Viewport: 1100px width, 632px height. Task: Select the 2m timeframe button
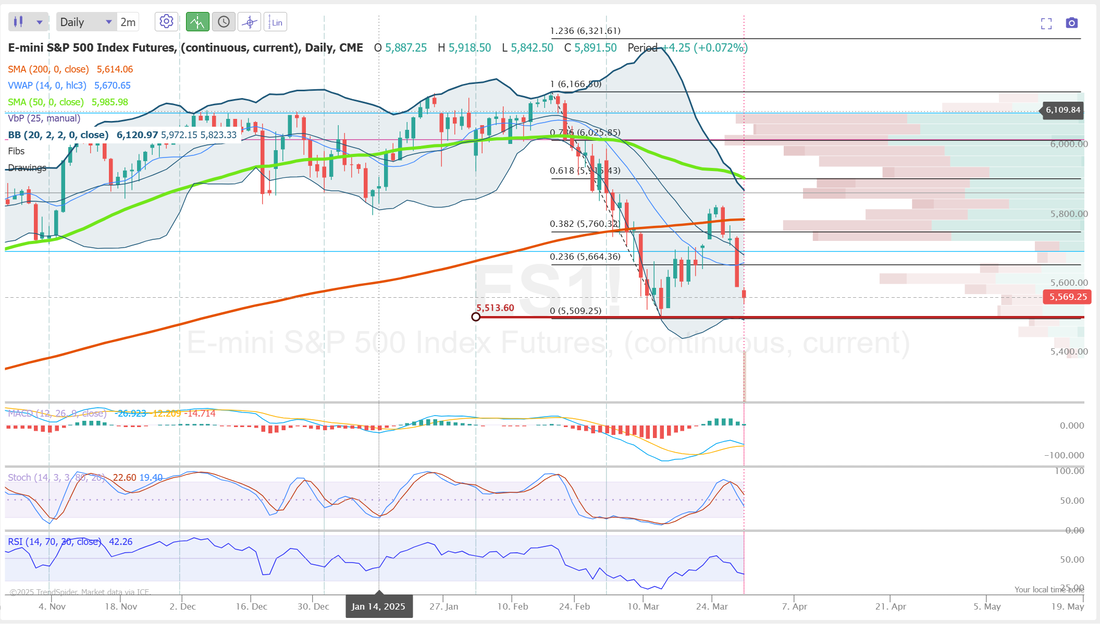pyautogui.click(x=128, y=22)
